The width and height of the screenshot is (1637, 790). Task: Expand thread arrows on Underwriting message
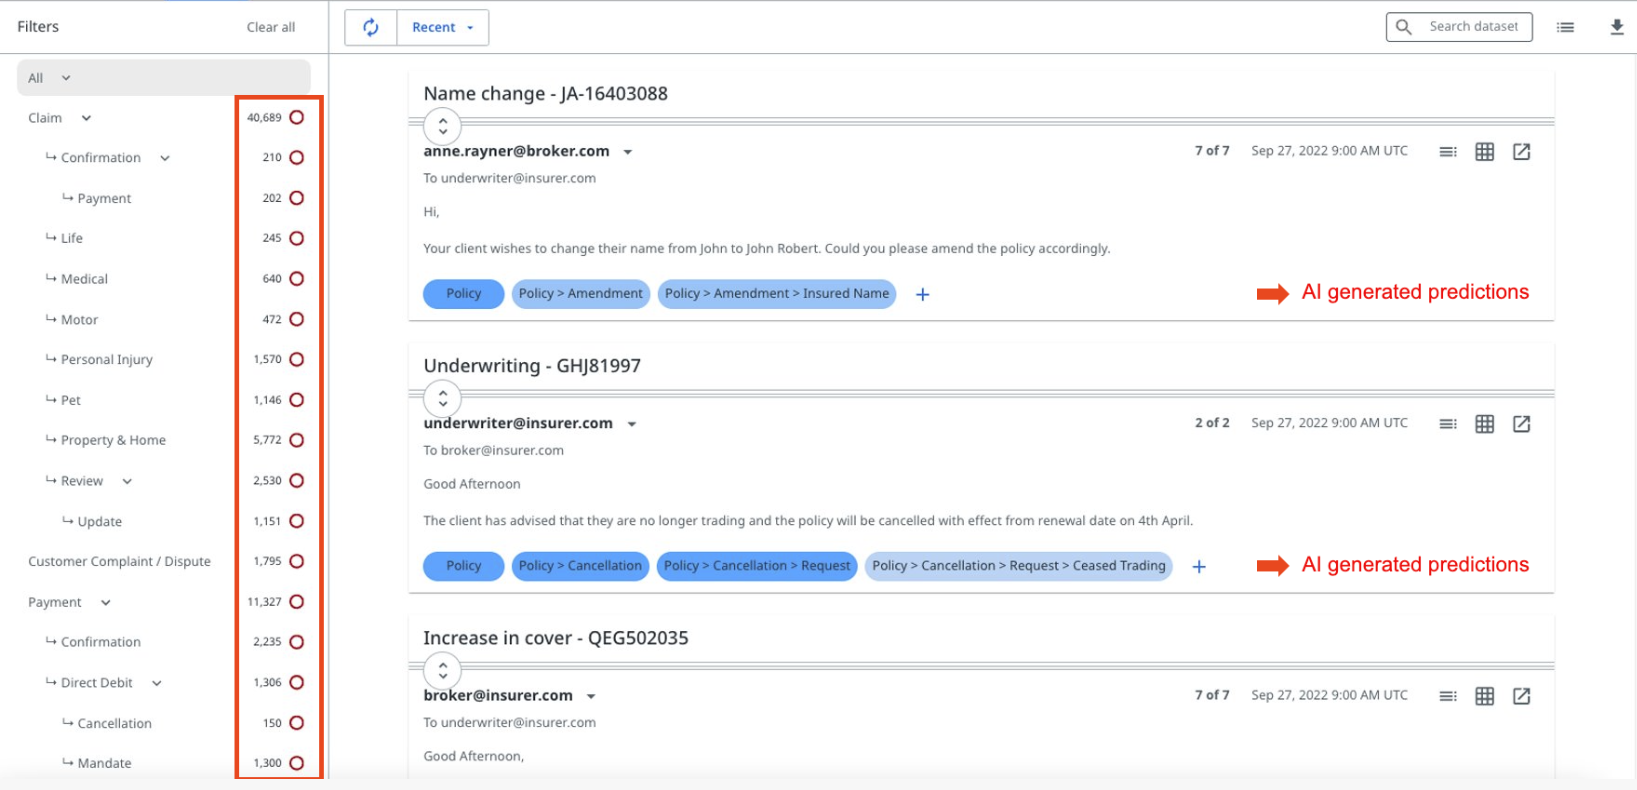pyautogui.click(x=442, y=398)
